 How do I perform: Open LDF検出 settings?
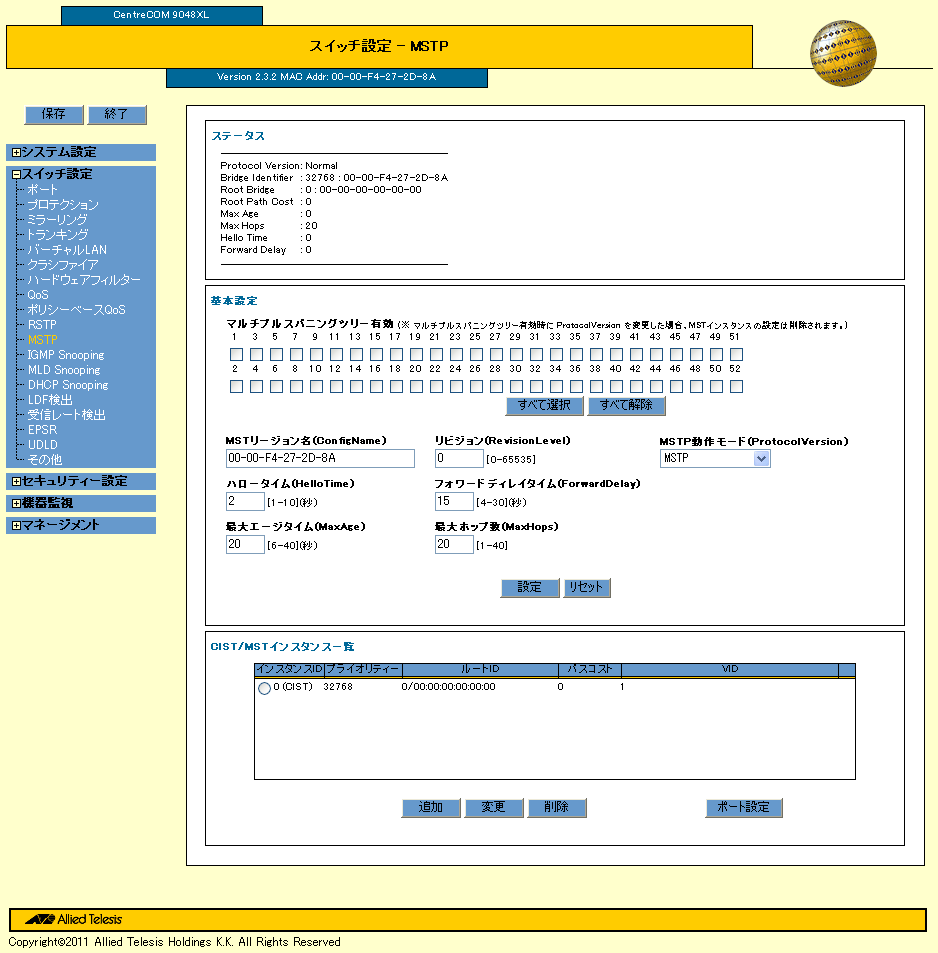(x=50, y=400)
